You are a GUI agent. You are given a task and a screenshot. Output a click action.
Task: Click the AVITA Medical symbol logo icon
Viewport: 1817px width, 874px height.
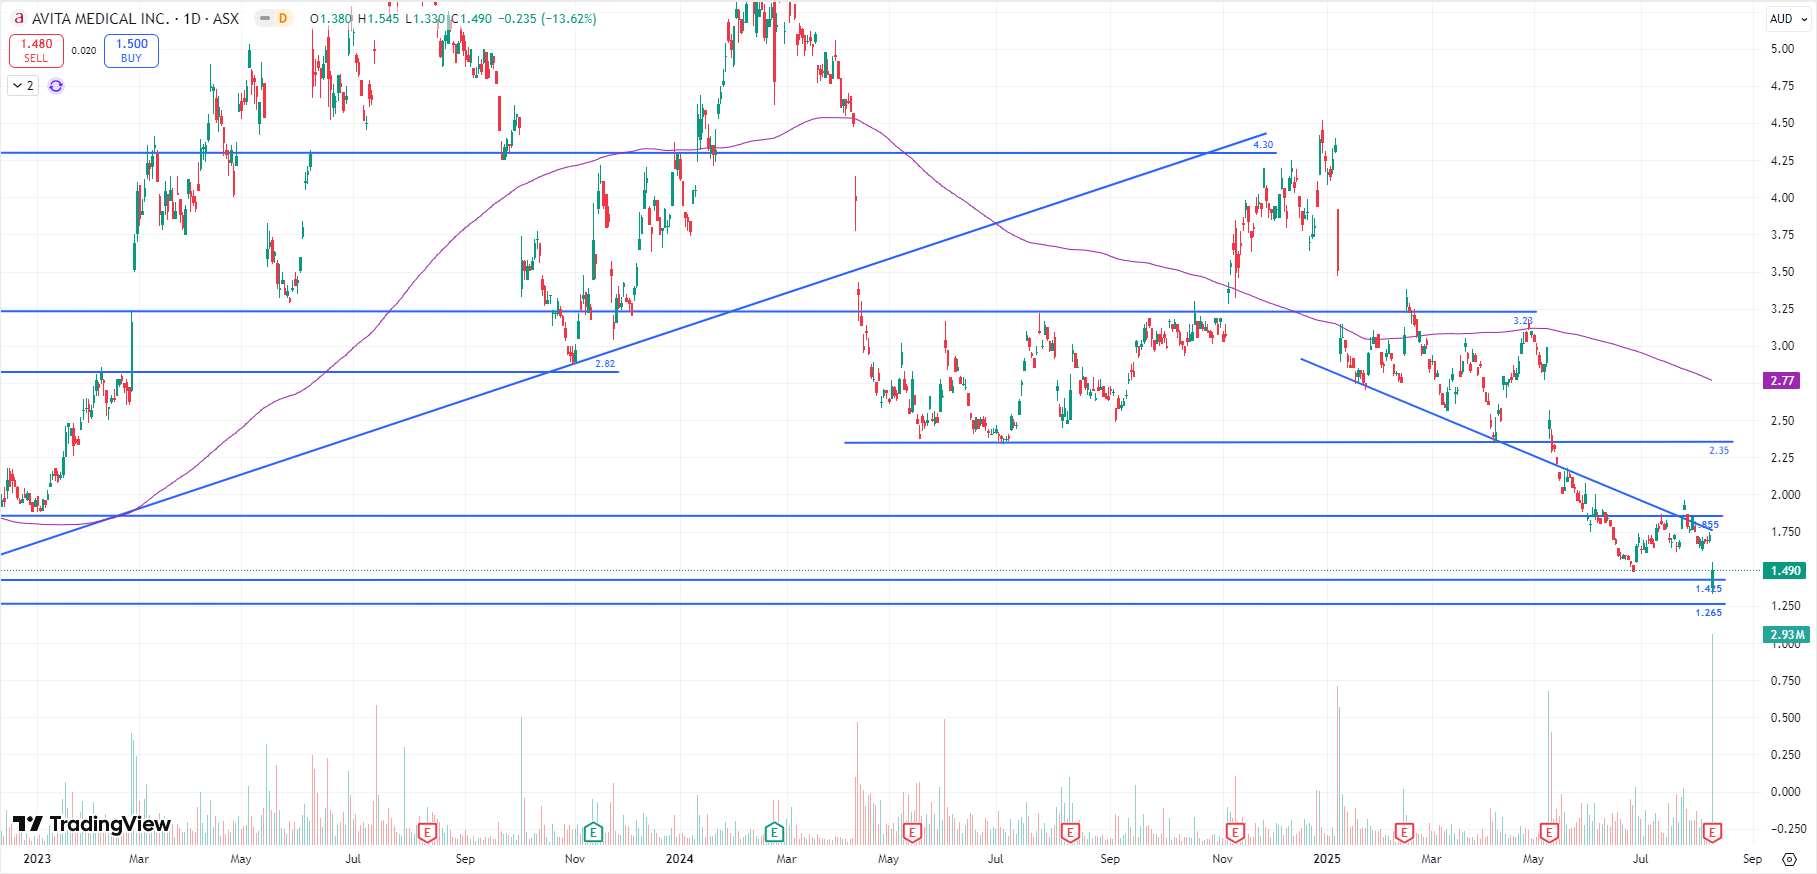[x=18, y=18]
